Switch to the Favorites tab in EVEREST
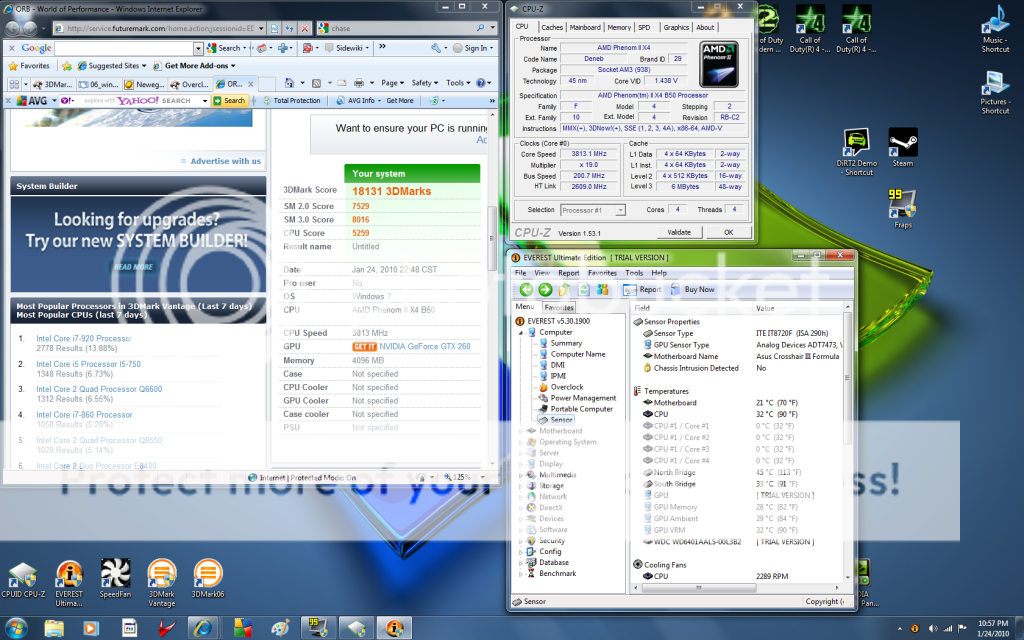 coord(559,308)
